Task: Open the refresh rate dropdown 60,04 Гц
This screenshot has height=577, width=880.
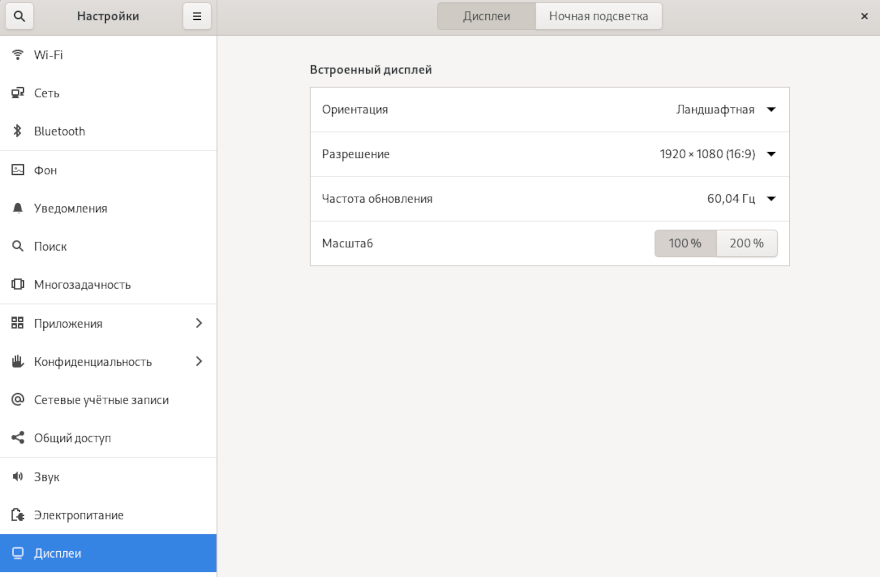Action: pos(741,198)
